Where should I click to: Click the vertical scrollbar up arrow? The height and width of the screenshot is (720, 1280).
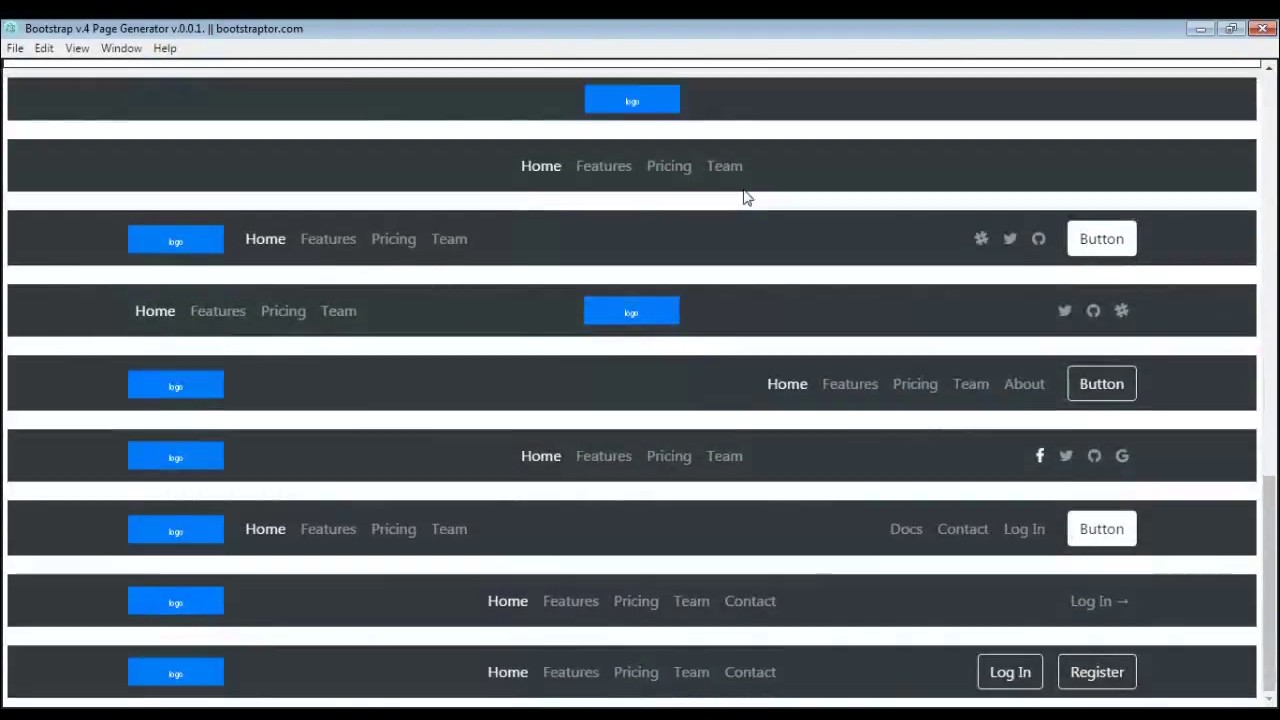(1269, 68)
